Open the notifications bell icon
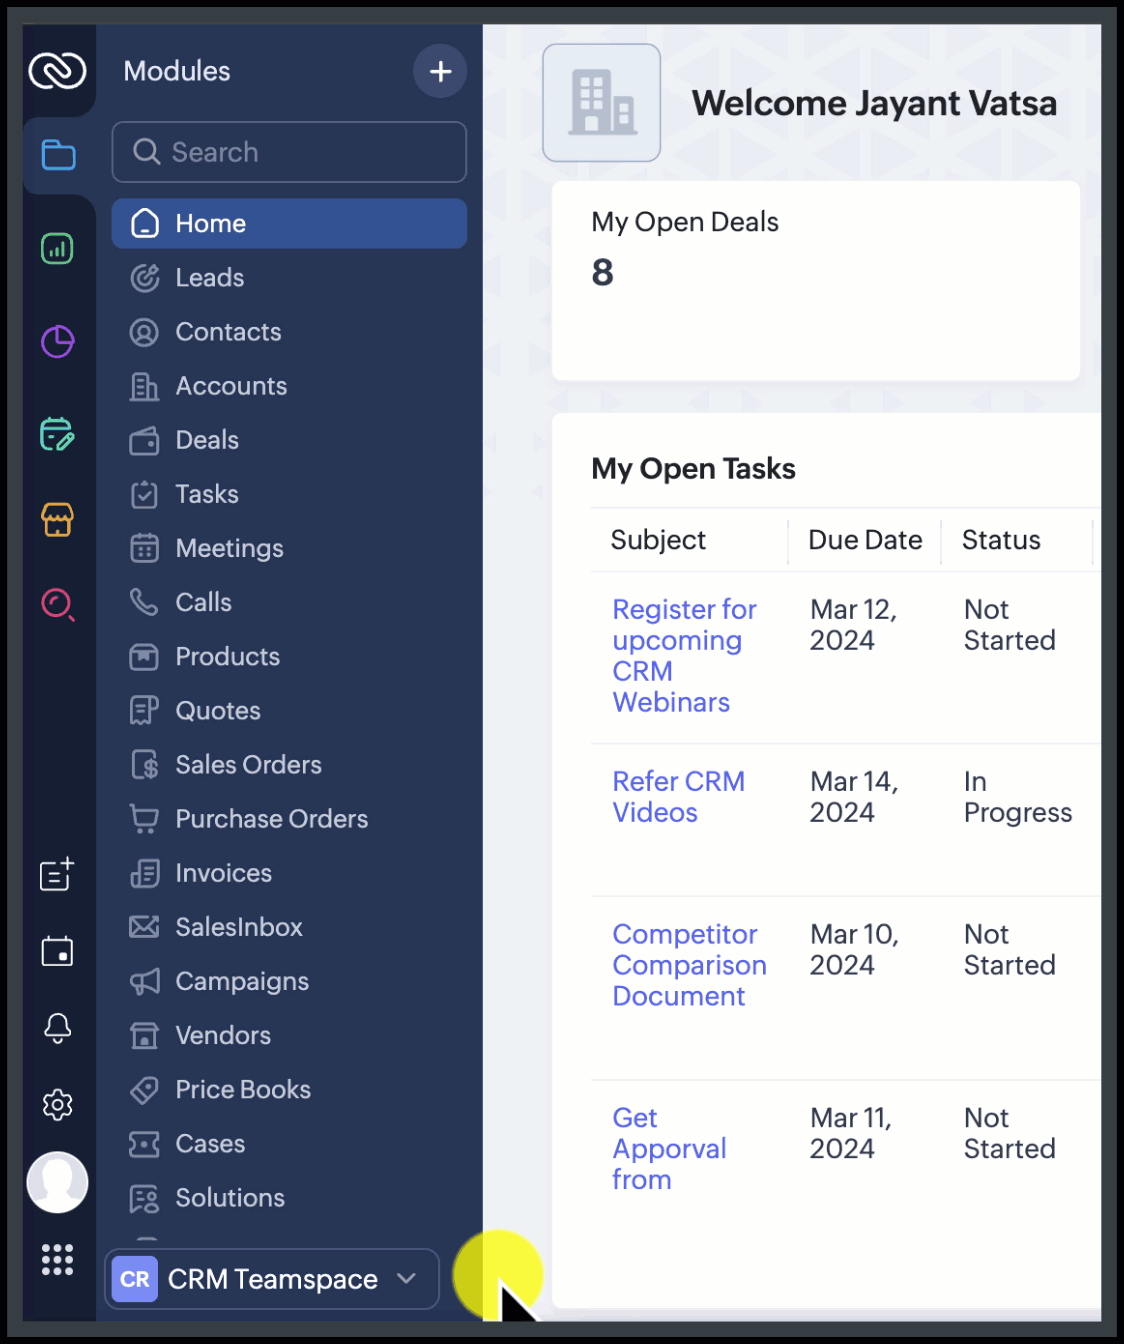1124x1344 pixels. click(x=57, y=1028)
